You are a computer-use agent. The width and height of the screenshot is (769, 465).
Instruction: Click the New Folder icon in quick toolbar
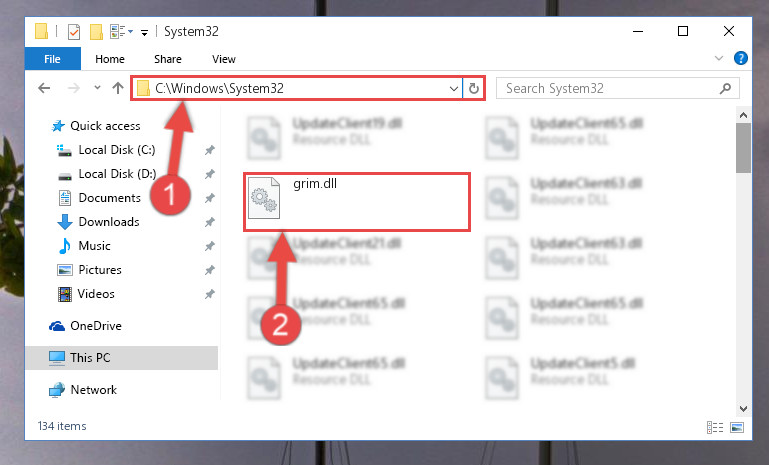96,32
